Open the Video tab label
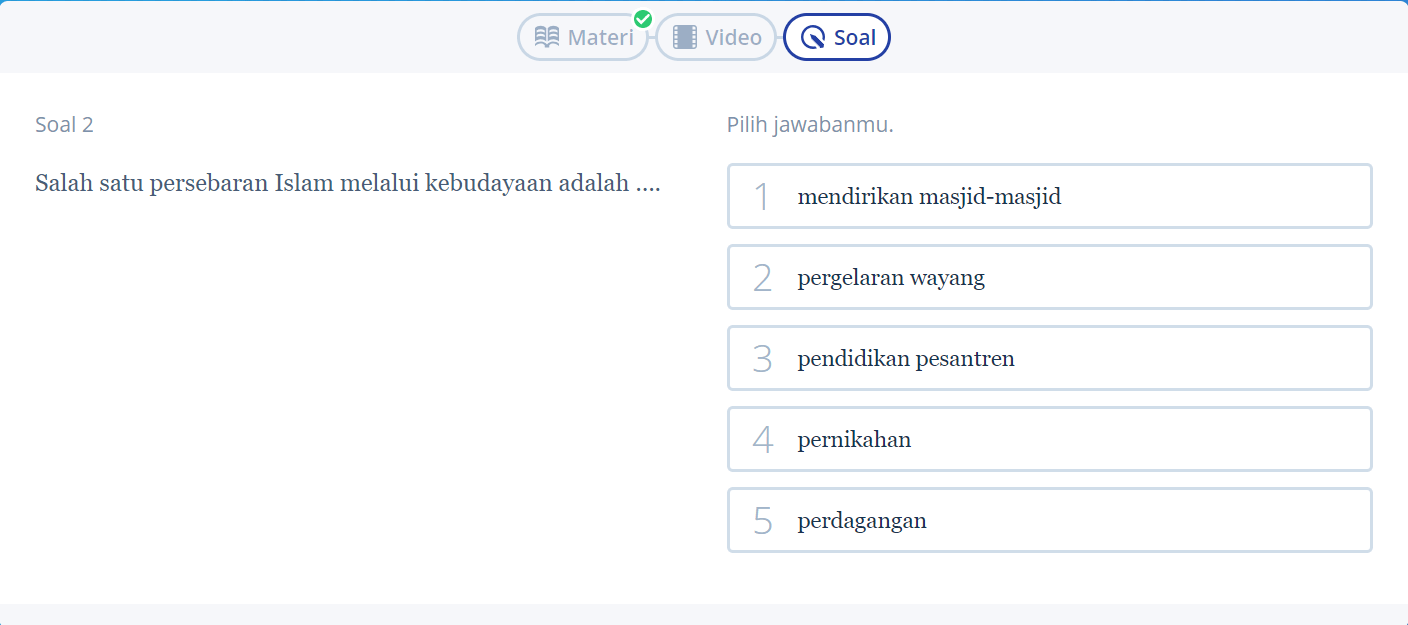The height and width of the screenshot is (625, 1408). [x=733, y=38]
